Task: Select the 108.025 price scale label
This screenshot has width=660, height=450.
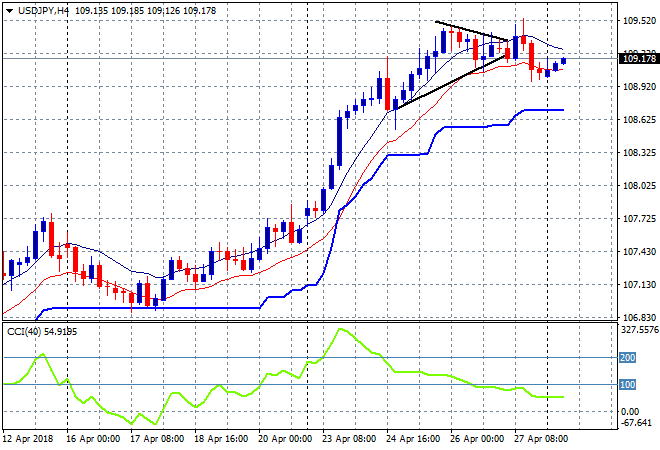Action: (x=639, y=186)
